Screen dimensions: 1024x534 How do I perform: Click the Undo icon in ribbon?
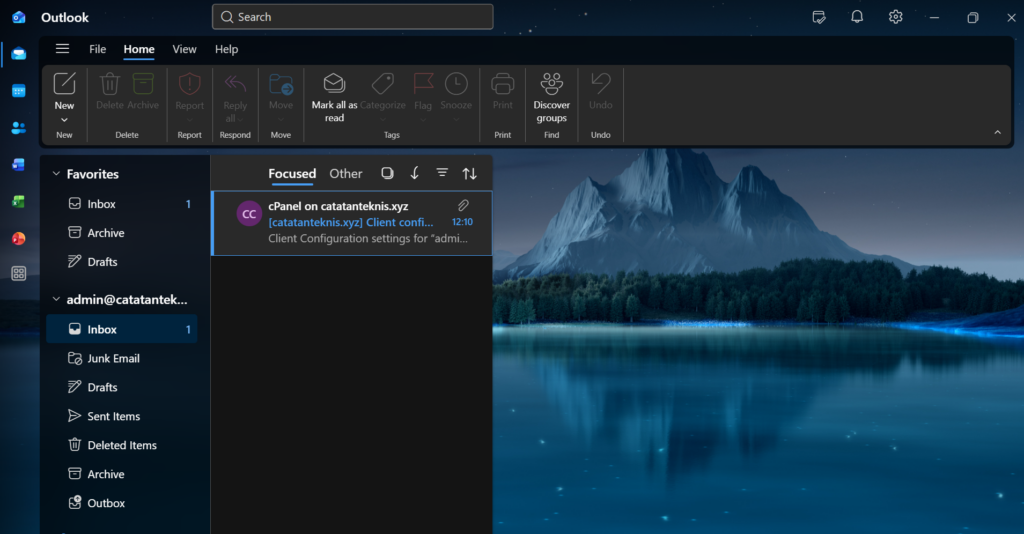point(601,84)
